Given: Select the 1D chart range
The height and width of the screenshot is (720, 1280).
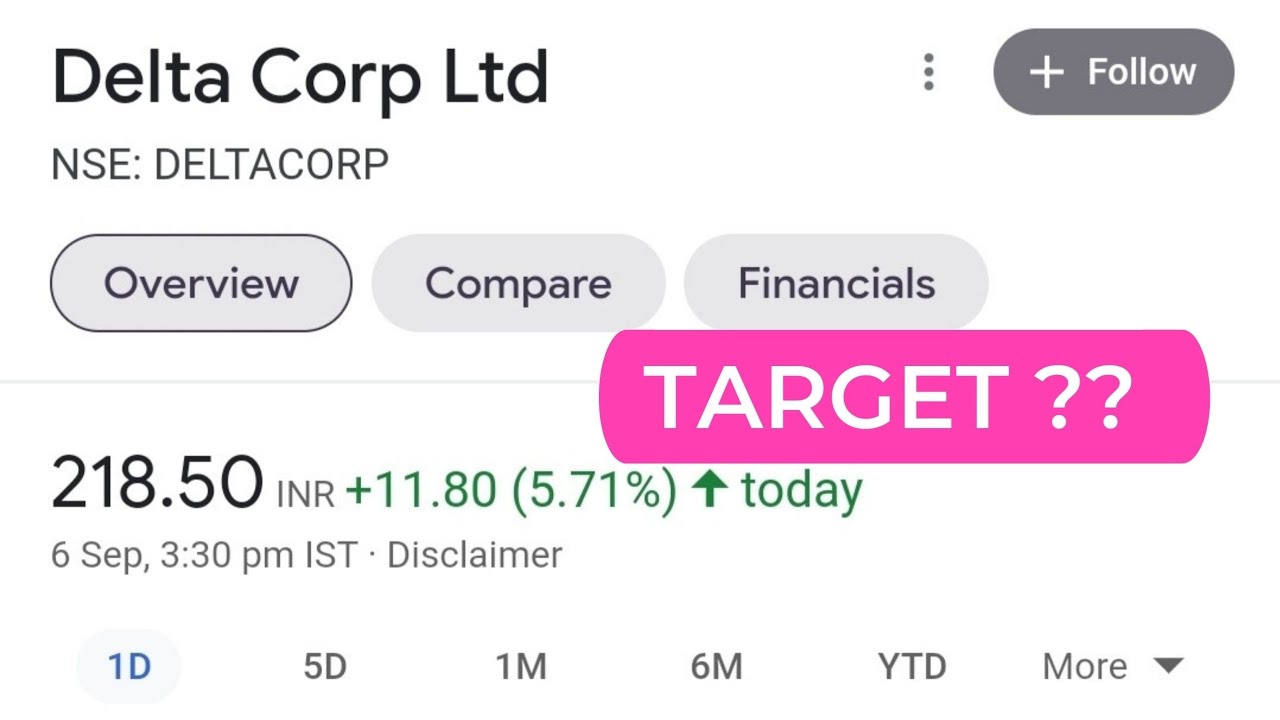Looking at the screenshot, I should pyautogui.click(x=129, y=666).
